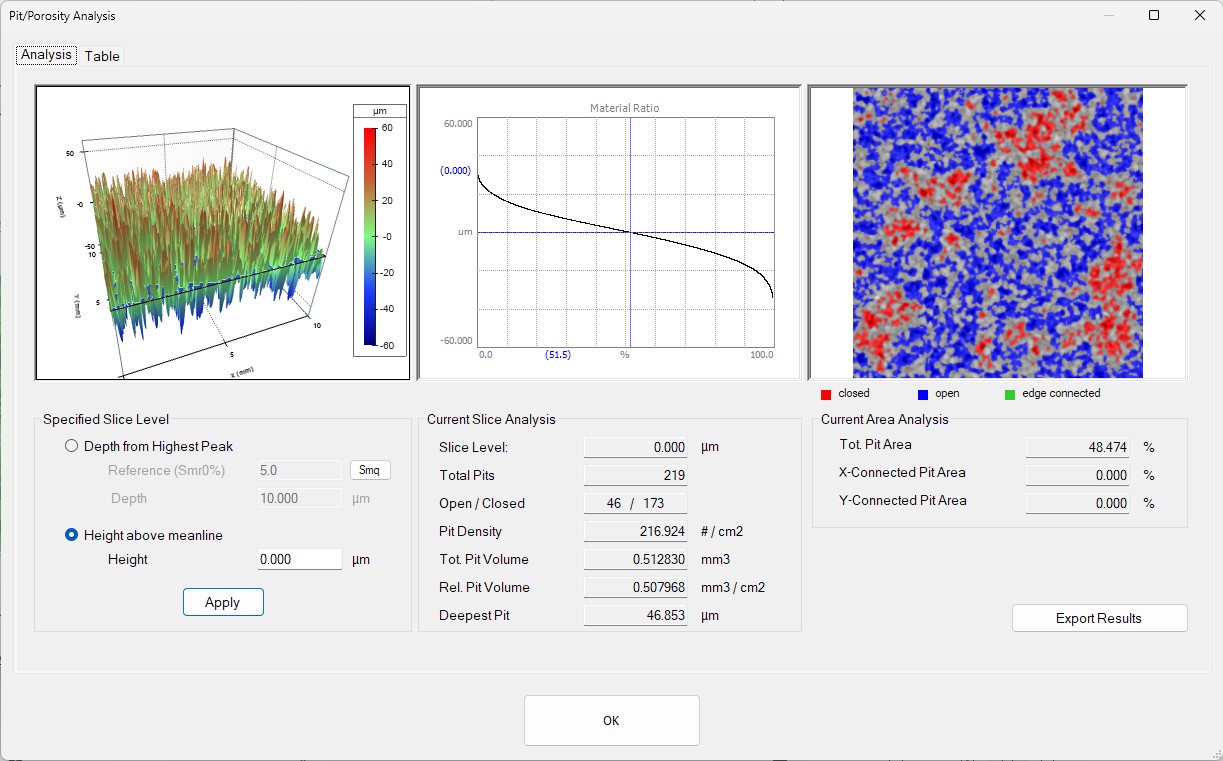1223x761 pixels.
Task: Export the pit analysis results
Action: pyautogui.click(x=1099, y=618)
